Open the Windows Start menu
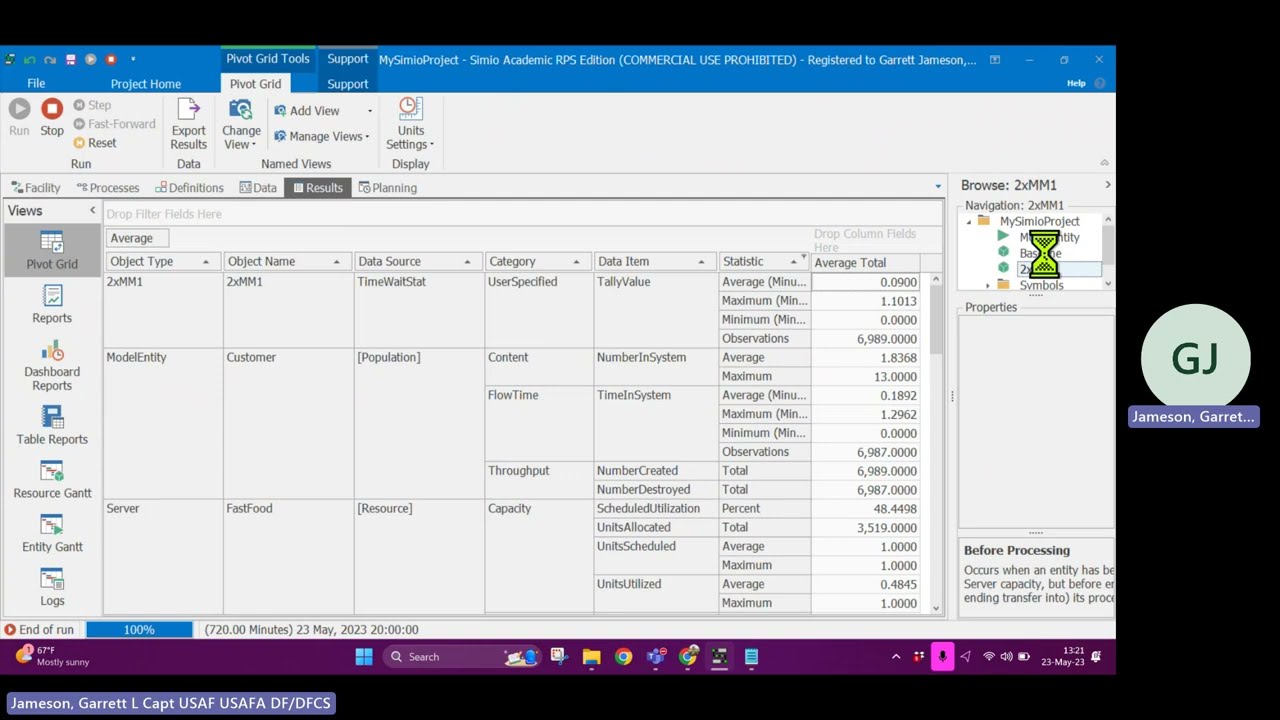 [364, 657]
